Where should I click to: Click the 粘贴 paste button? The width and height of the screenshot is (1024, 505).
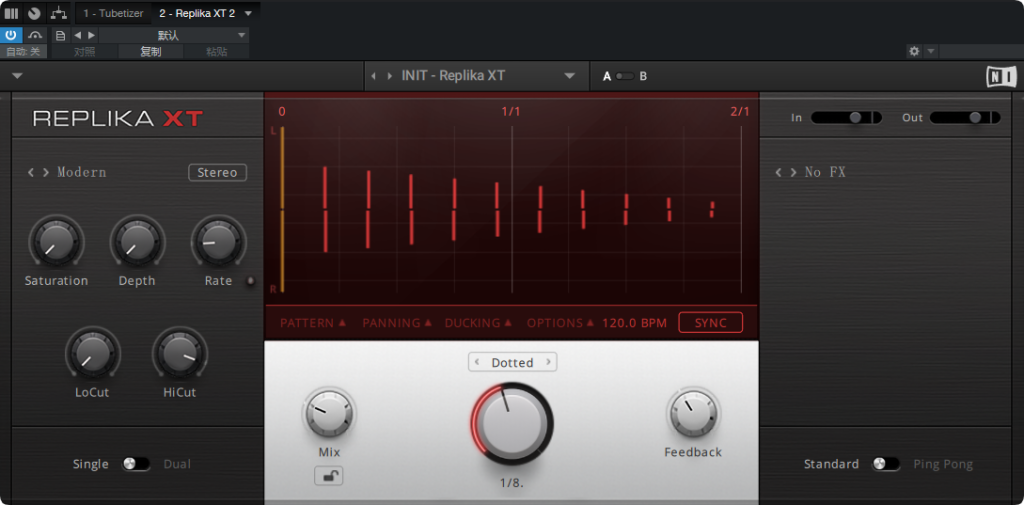[x=216, y=52]
